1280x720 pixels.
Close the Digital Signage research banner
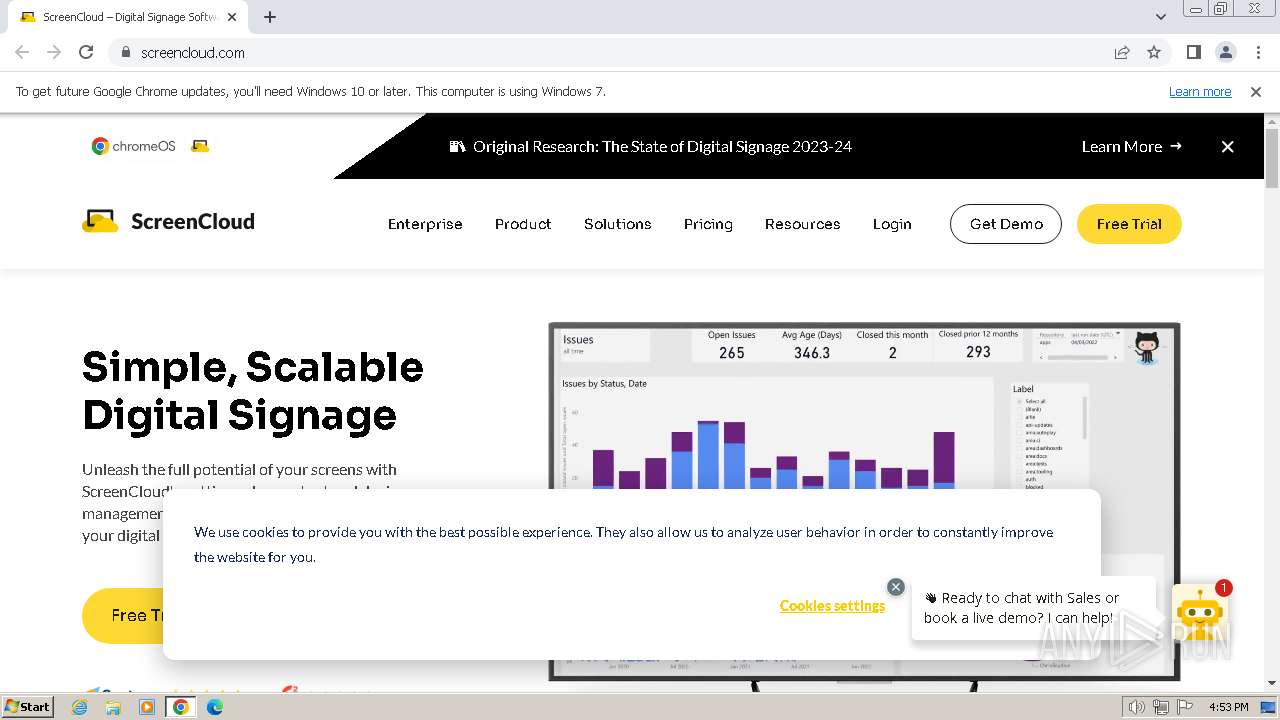1228,147
